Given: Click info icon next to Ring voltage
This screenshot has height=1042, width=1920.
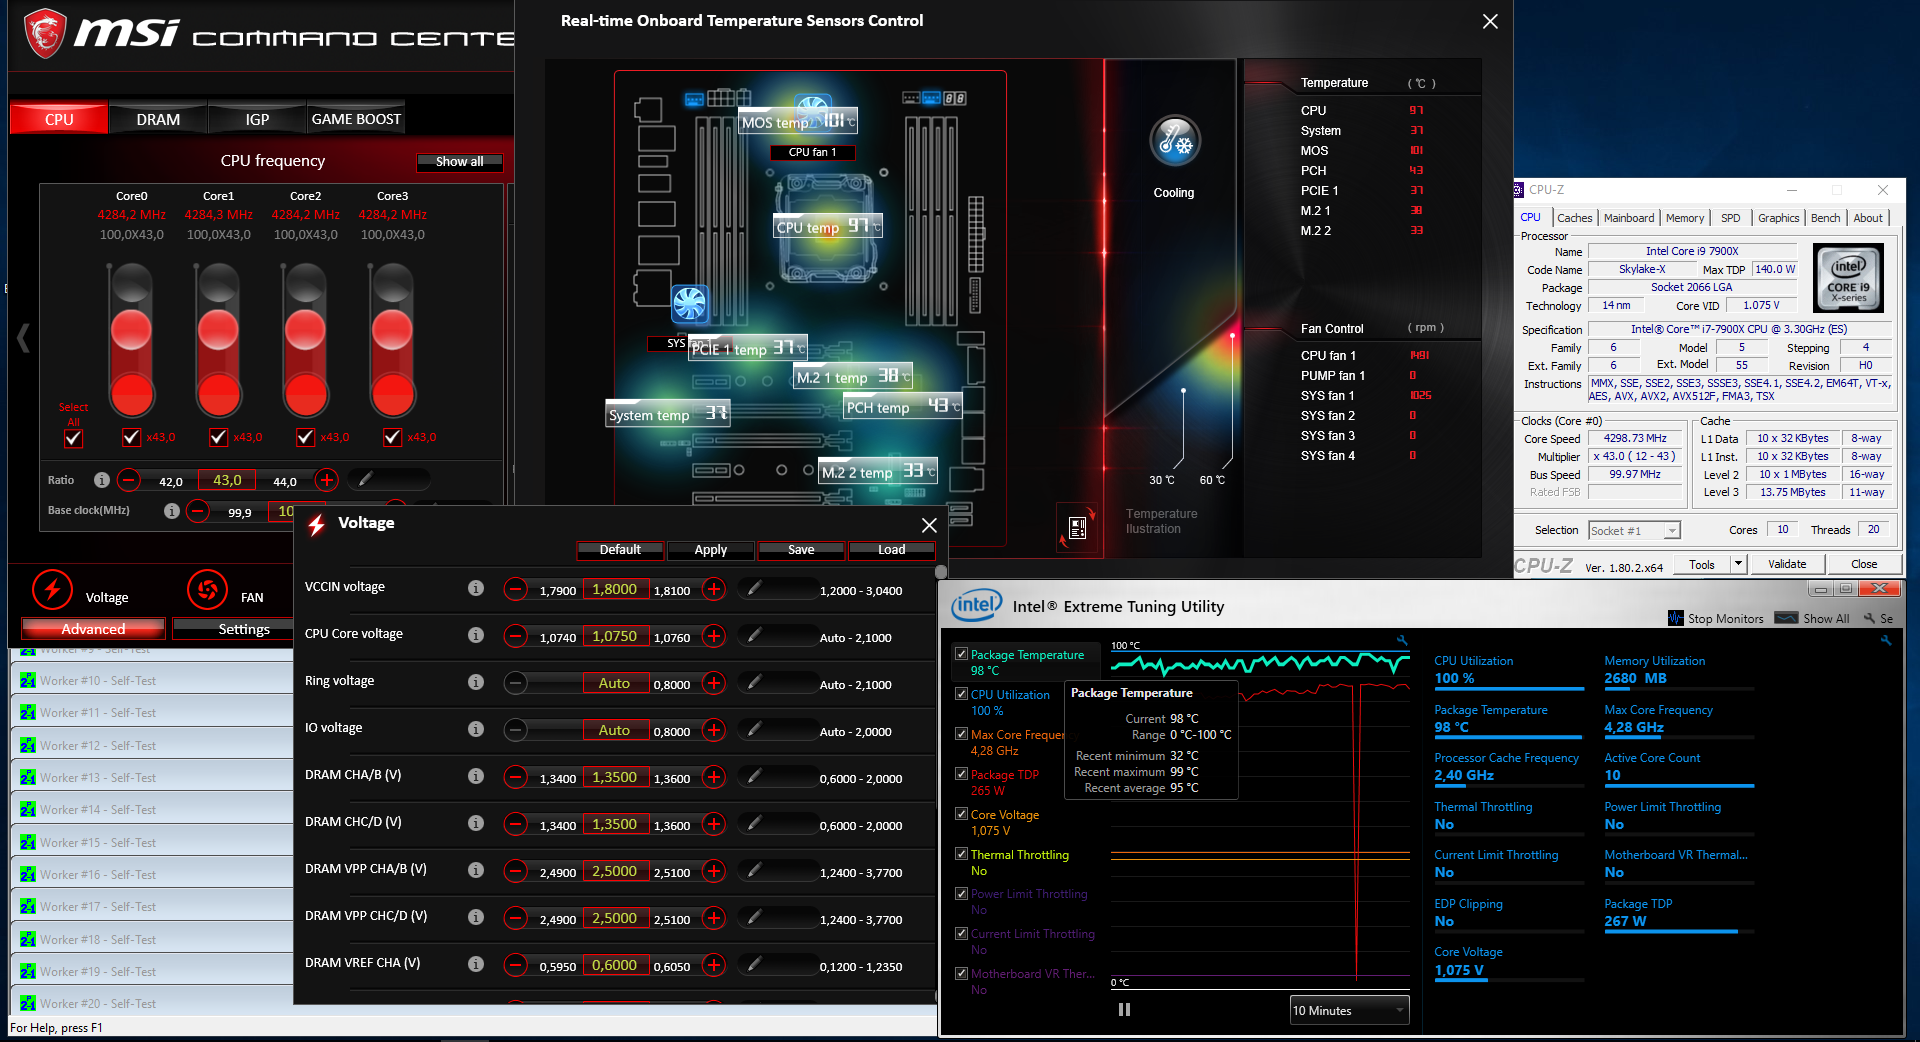Looking at the screenshot, I should pos(476,682).
